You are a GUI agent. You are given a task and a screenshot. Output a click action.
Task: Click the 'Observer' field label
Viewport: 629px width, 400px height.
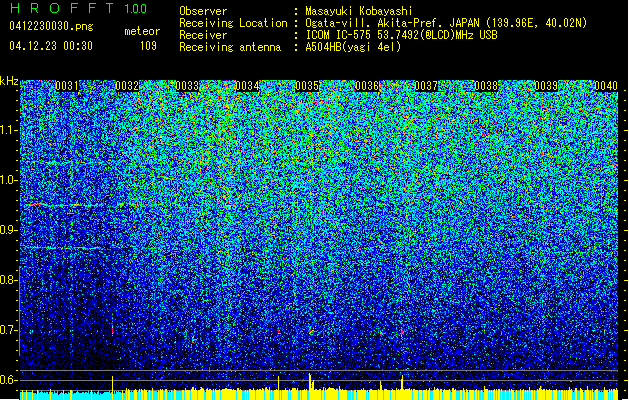pos(203,11)
